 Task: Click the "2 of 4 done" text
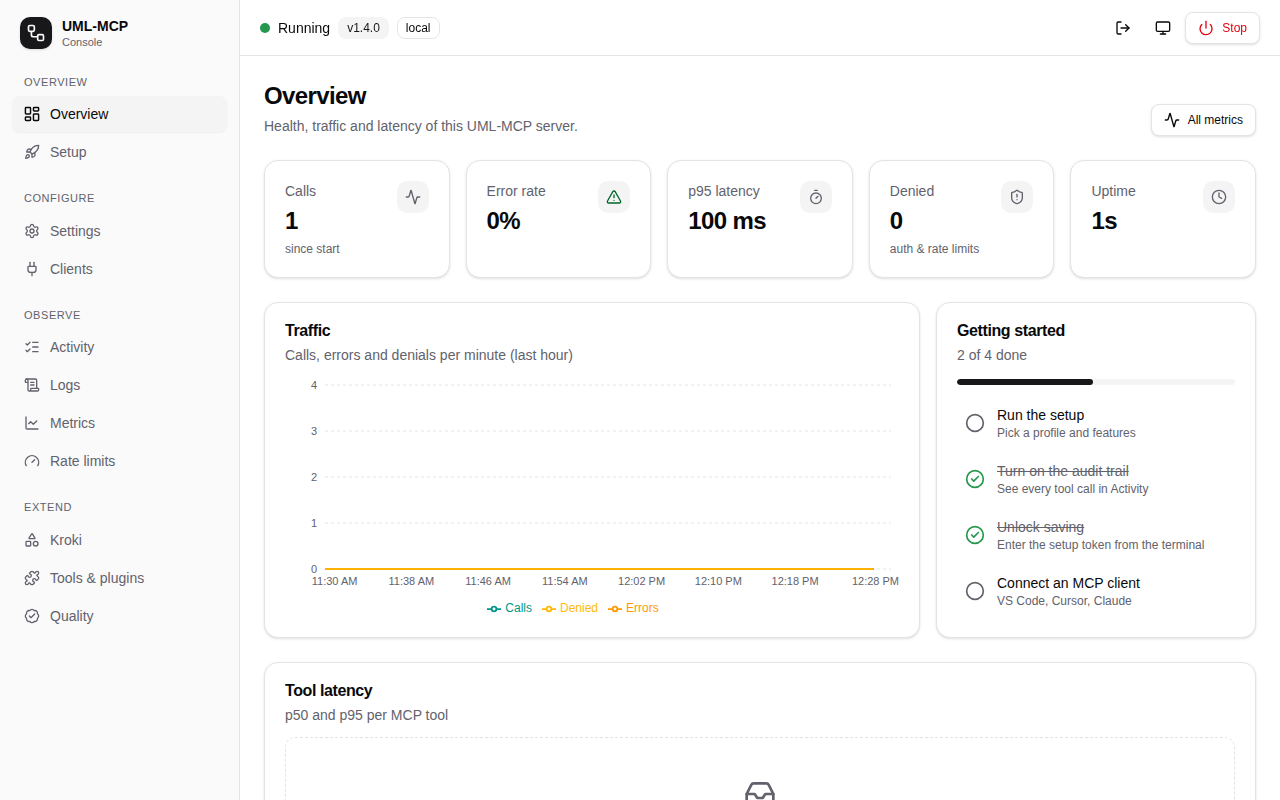coord(992,355)
